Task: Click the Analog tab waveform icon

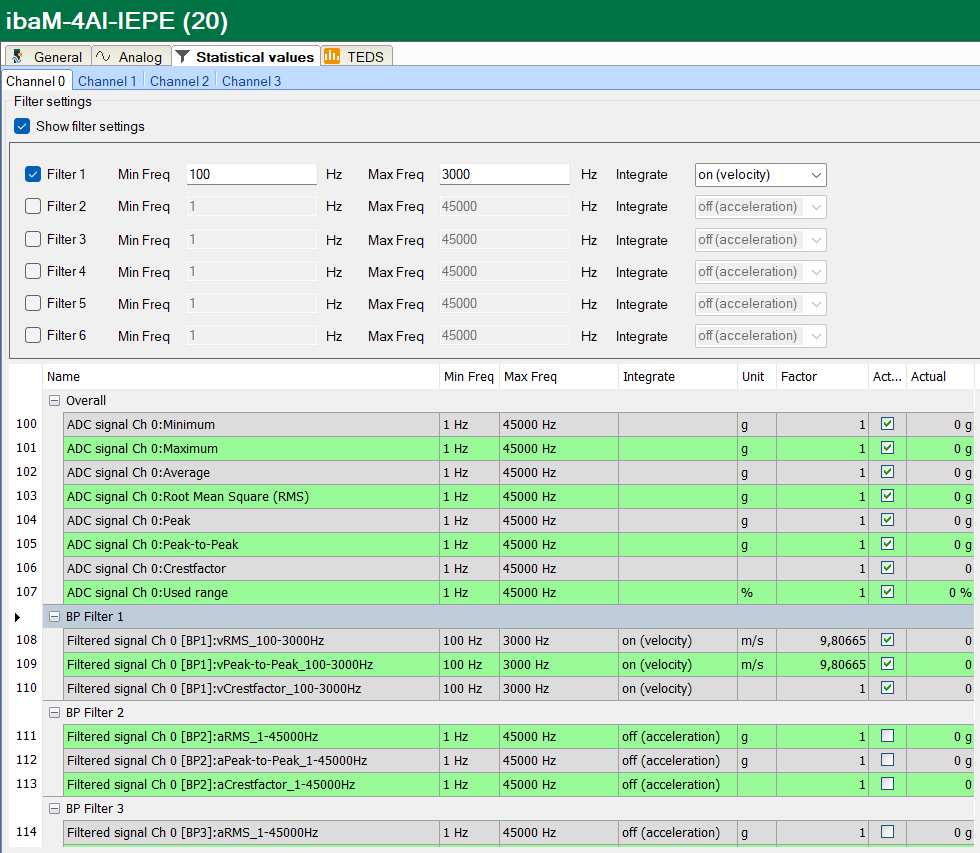Action: coord(103,57)
